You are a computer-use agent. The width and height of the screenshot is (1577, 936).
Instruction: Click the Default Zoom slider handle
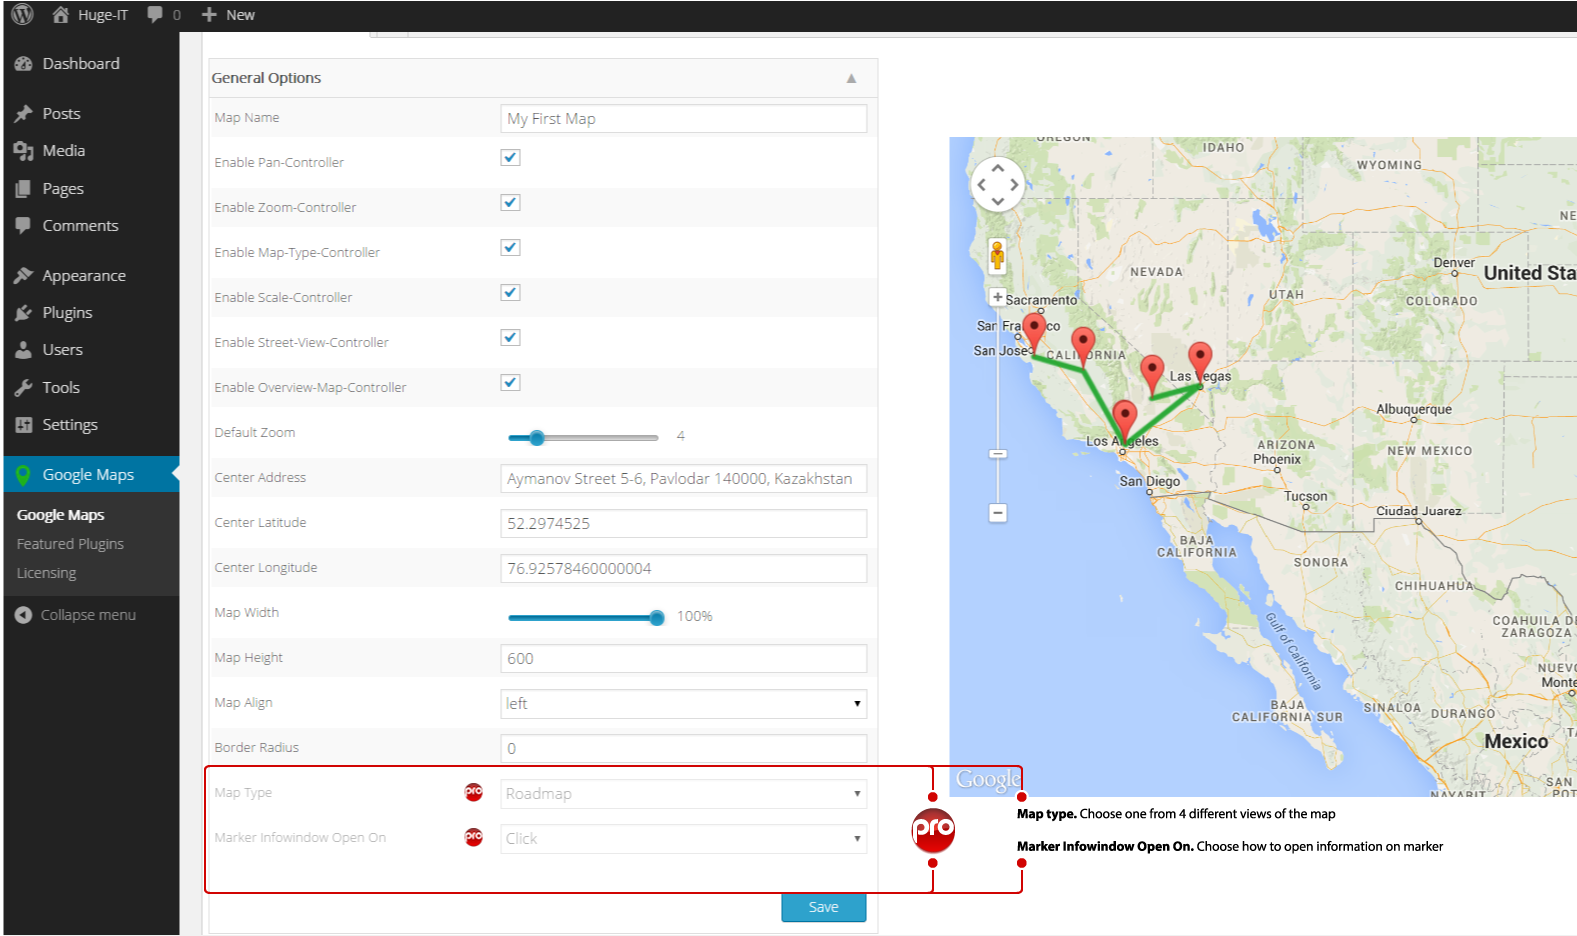coord(537,438)
